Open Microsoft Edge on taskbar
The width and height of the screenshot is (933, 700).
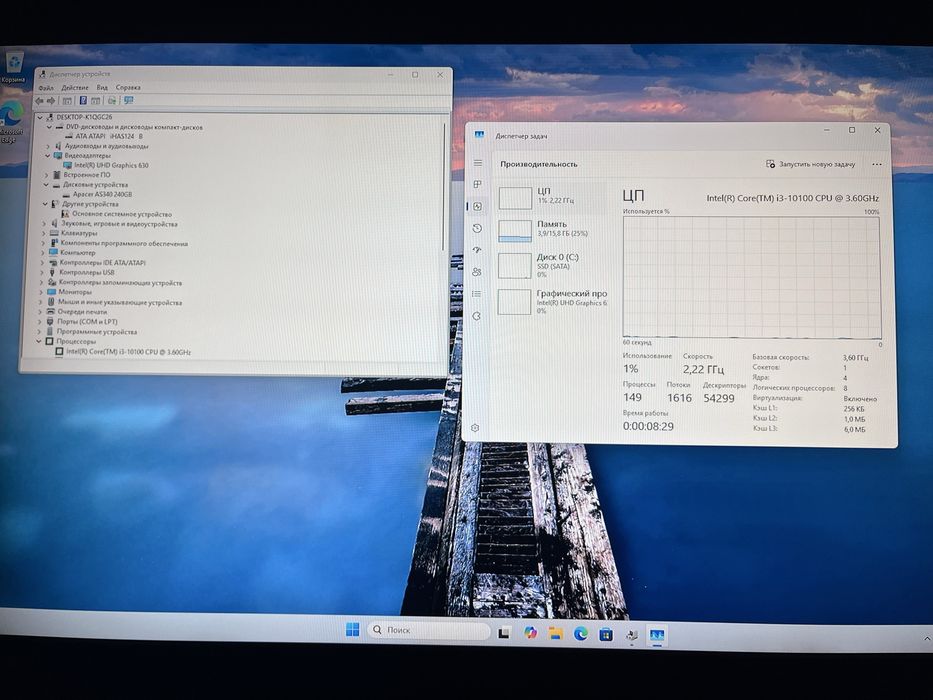point(581,634)
